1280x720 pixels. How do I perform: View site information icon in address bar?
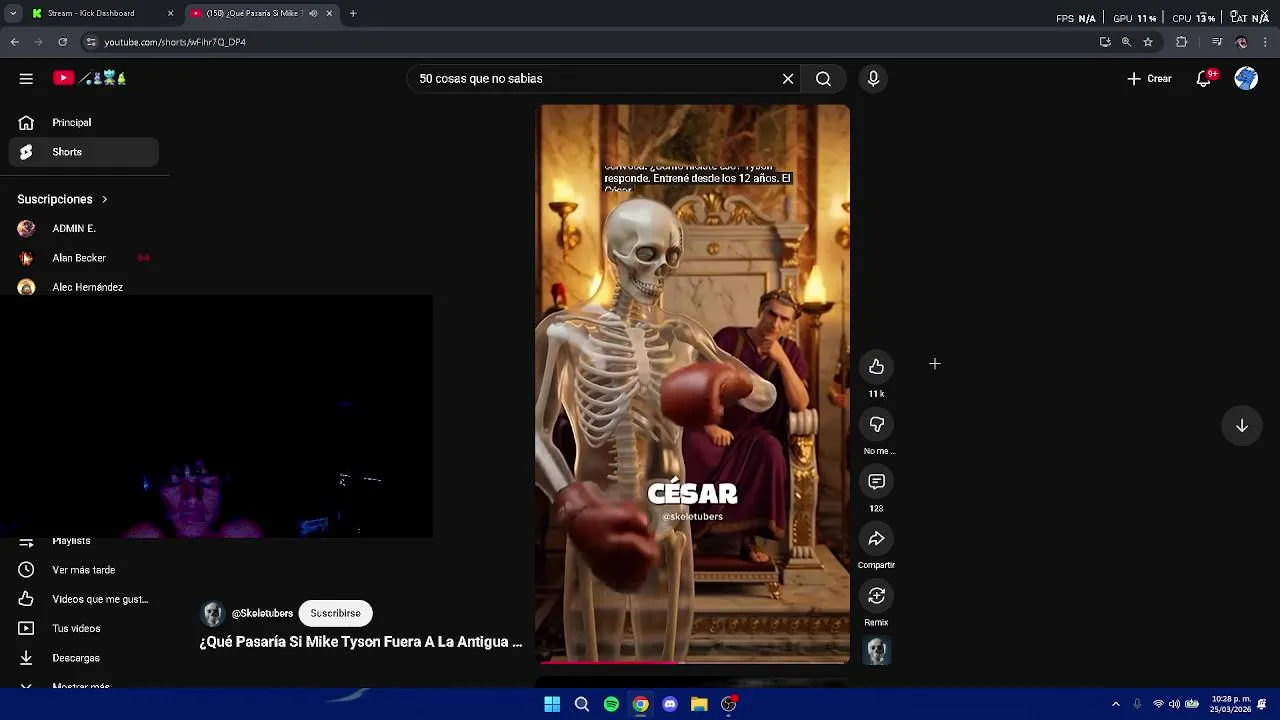[91, 42]
